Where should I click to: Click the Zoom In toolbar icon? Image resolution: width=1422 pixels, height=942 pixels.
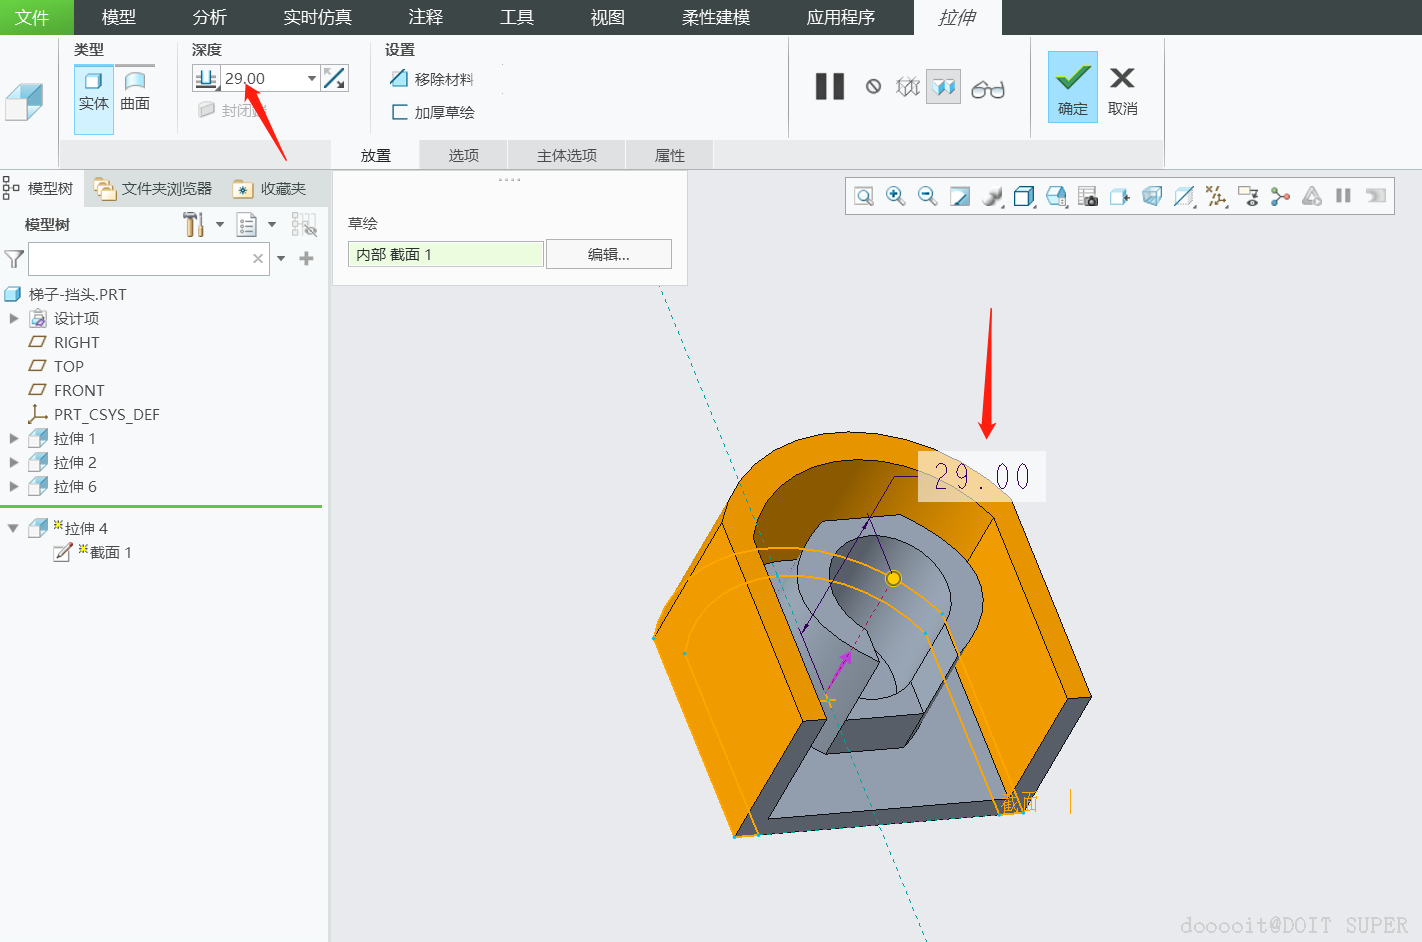(x=896, y=197)
